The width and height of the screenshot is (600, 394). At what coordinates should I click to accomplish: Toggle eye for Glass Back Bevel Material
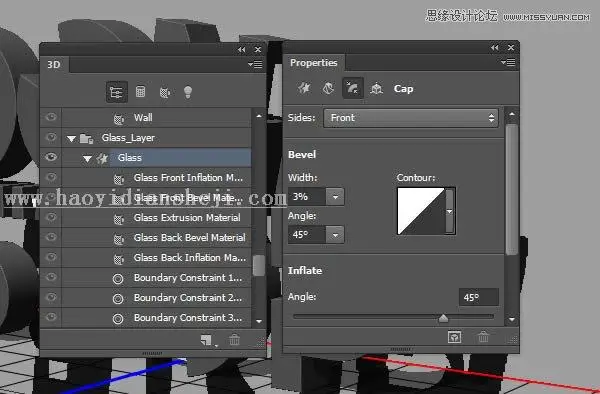click(51, 237)
